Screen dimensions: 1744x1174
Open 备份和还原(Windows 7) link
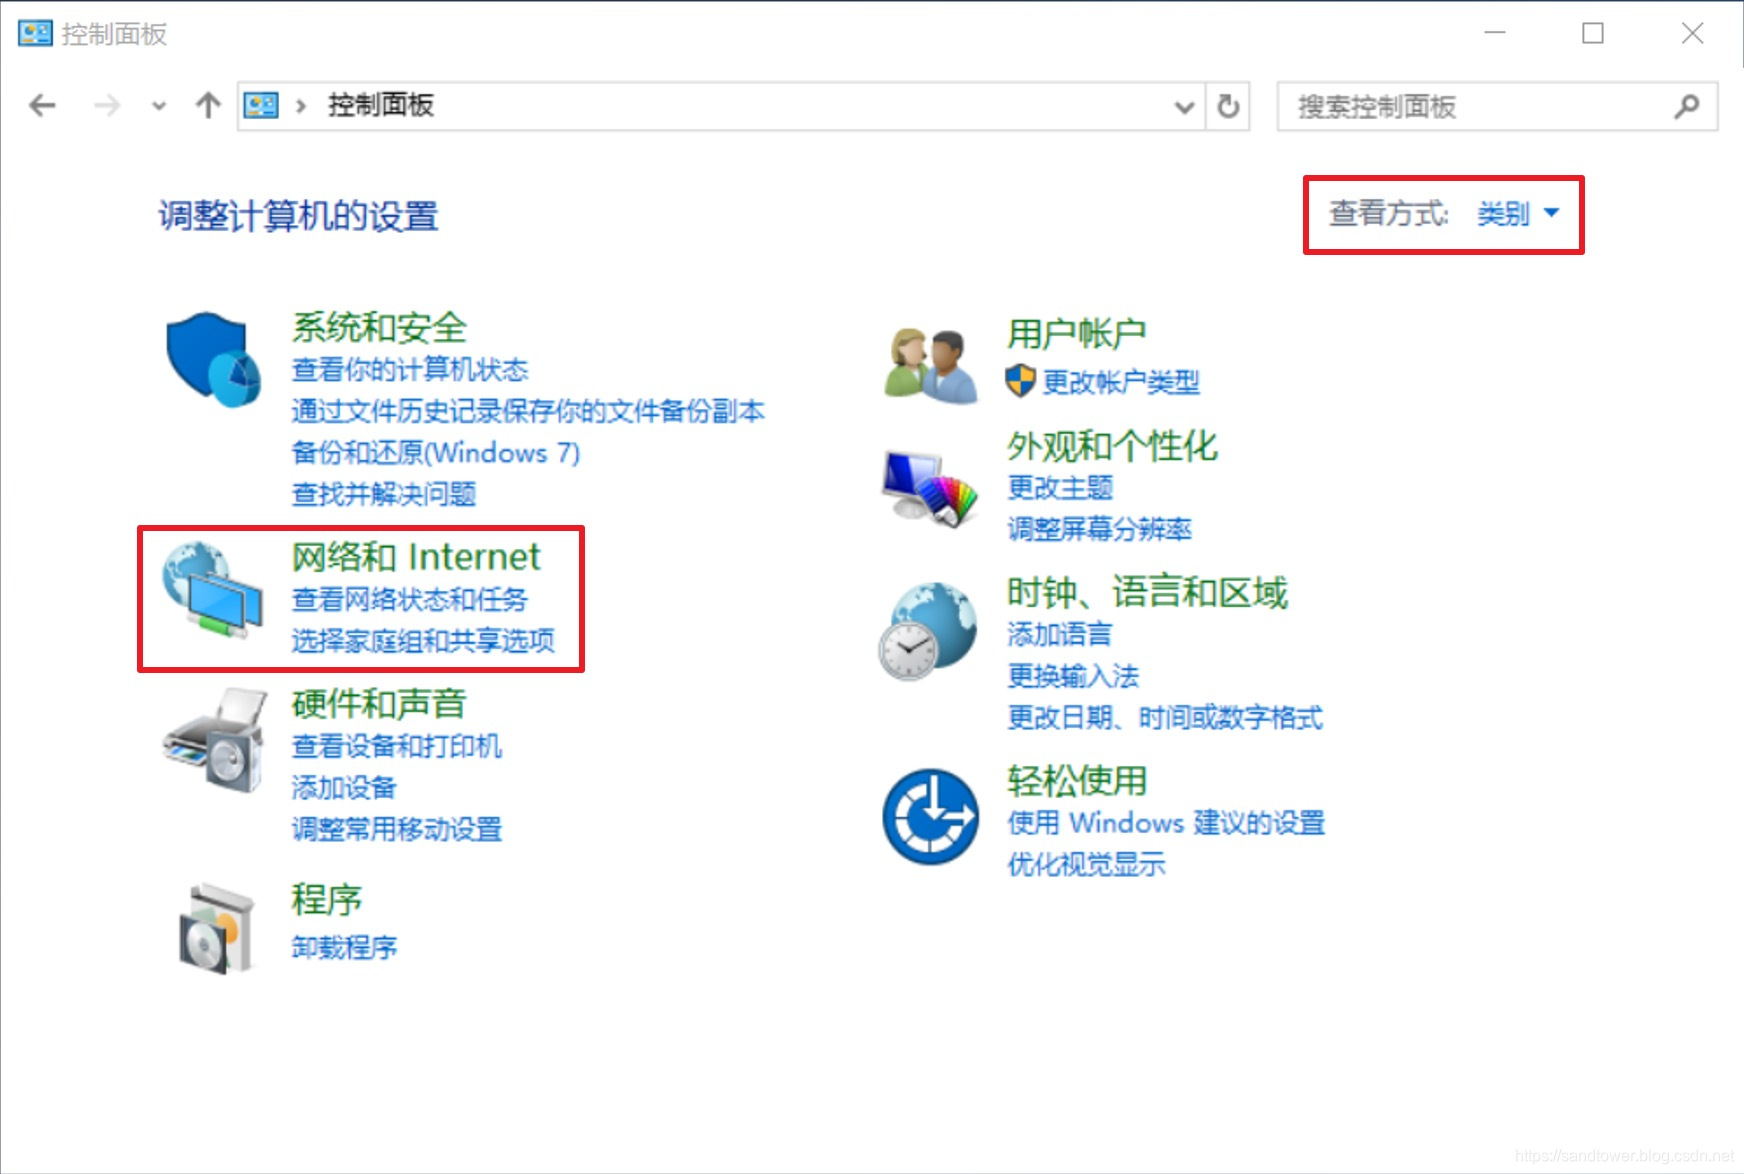(434, 452)
